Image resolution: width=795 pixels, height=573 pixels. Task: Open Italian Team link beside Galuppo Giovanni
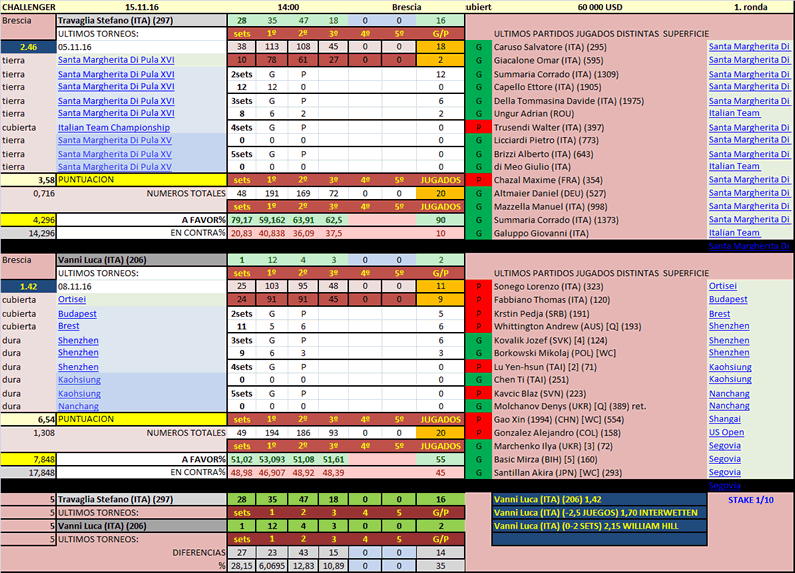pos(734,233)
